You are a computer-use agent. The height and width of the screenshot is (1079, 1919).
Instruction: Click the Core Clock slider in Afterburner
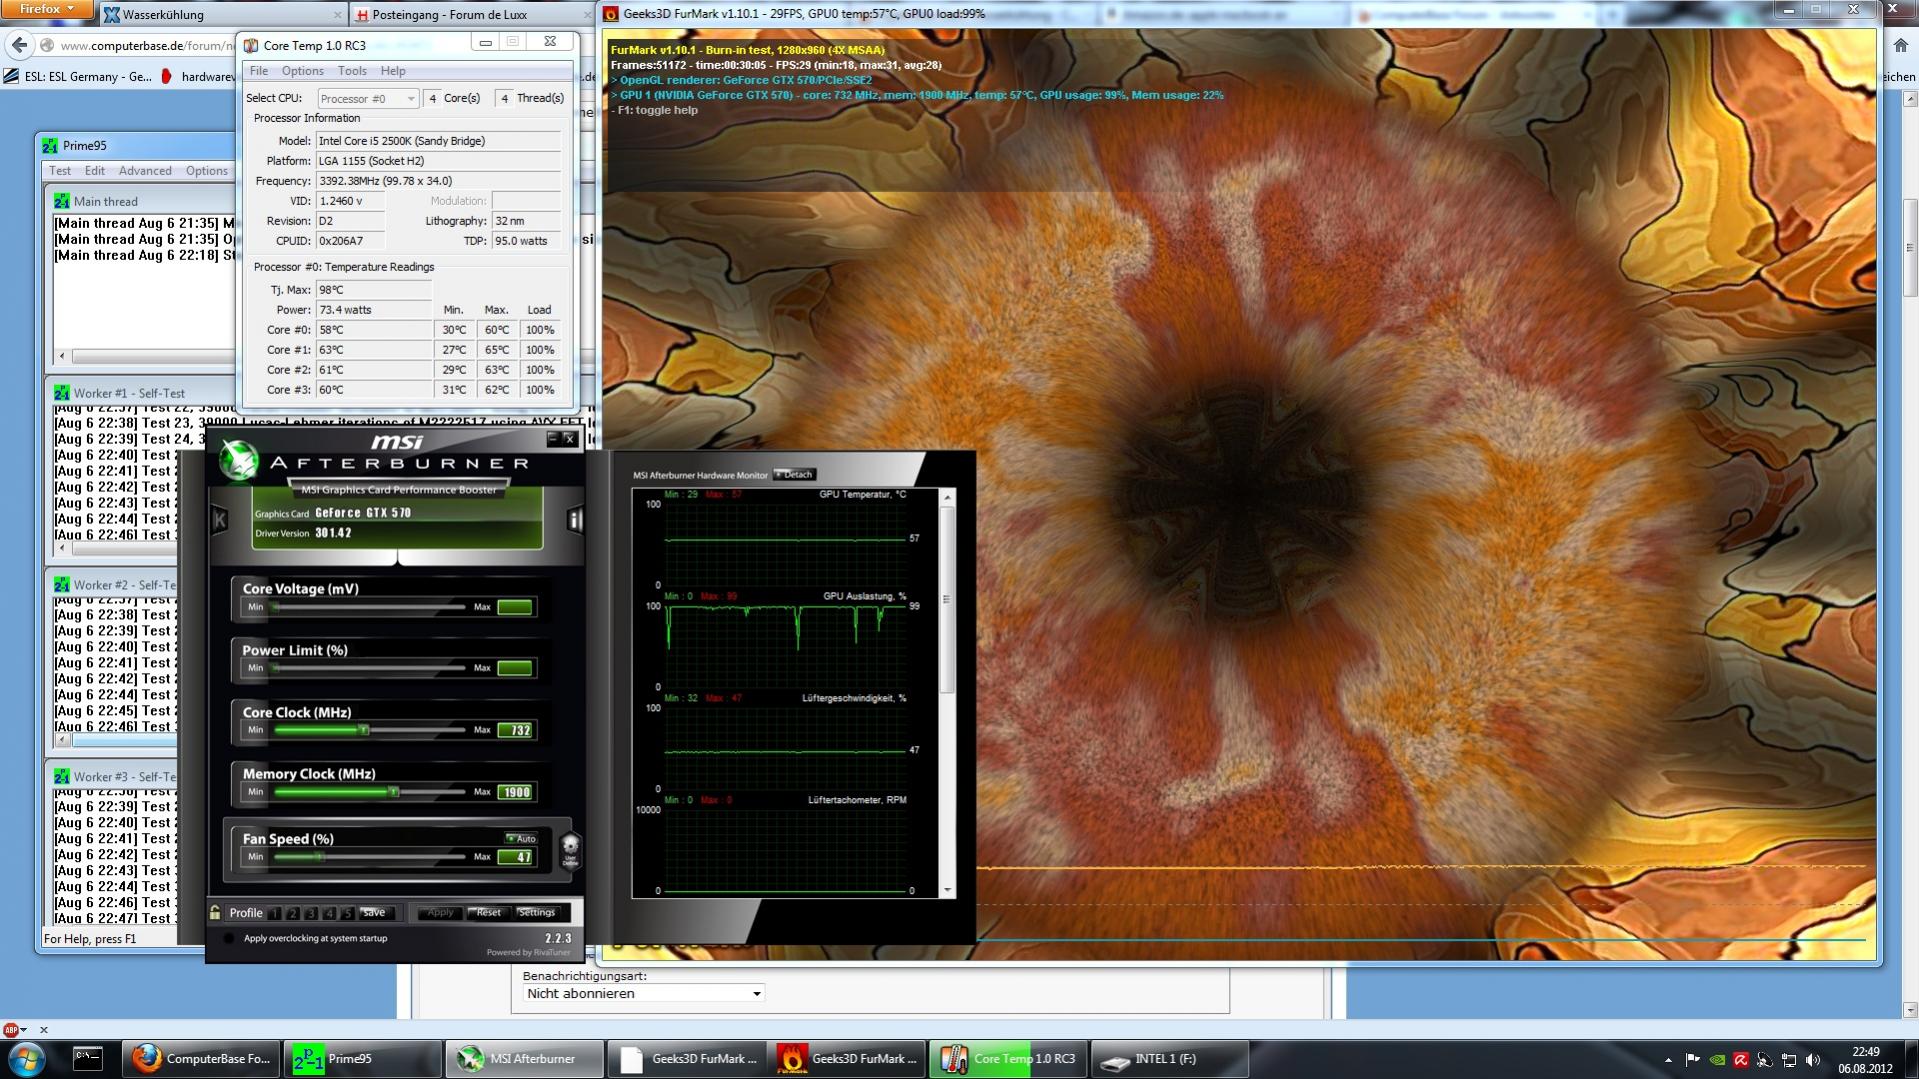pyautogui.click(x=369, y=730)
